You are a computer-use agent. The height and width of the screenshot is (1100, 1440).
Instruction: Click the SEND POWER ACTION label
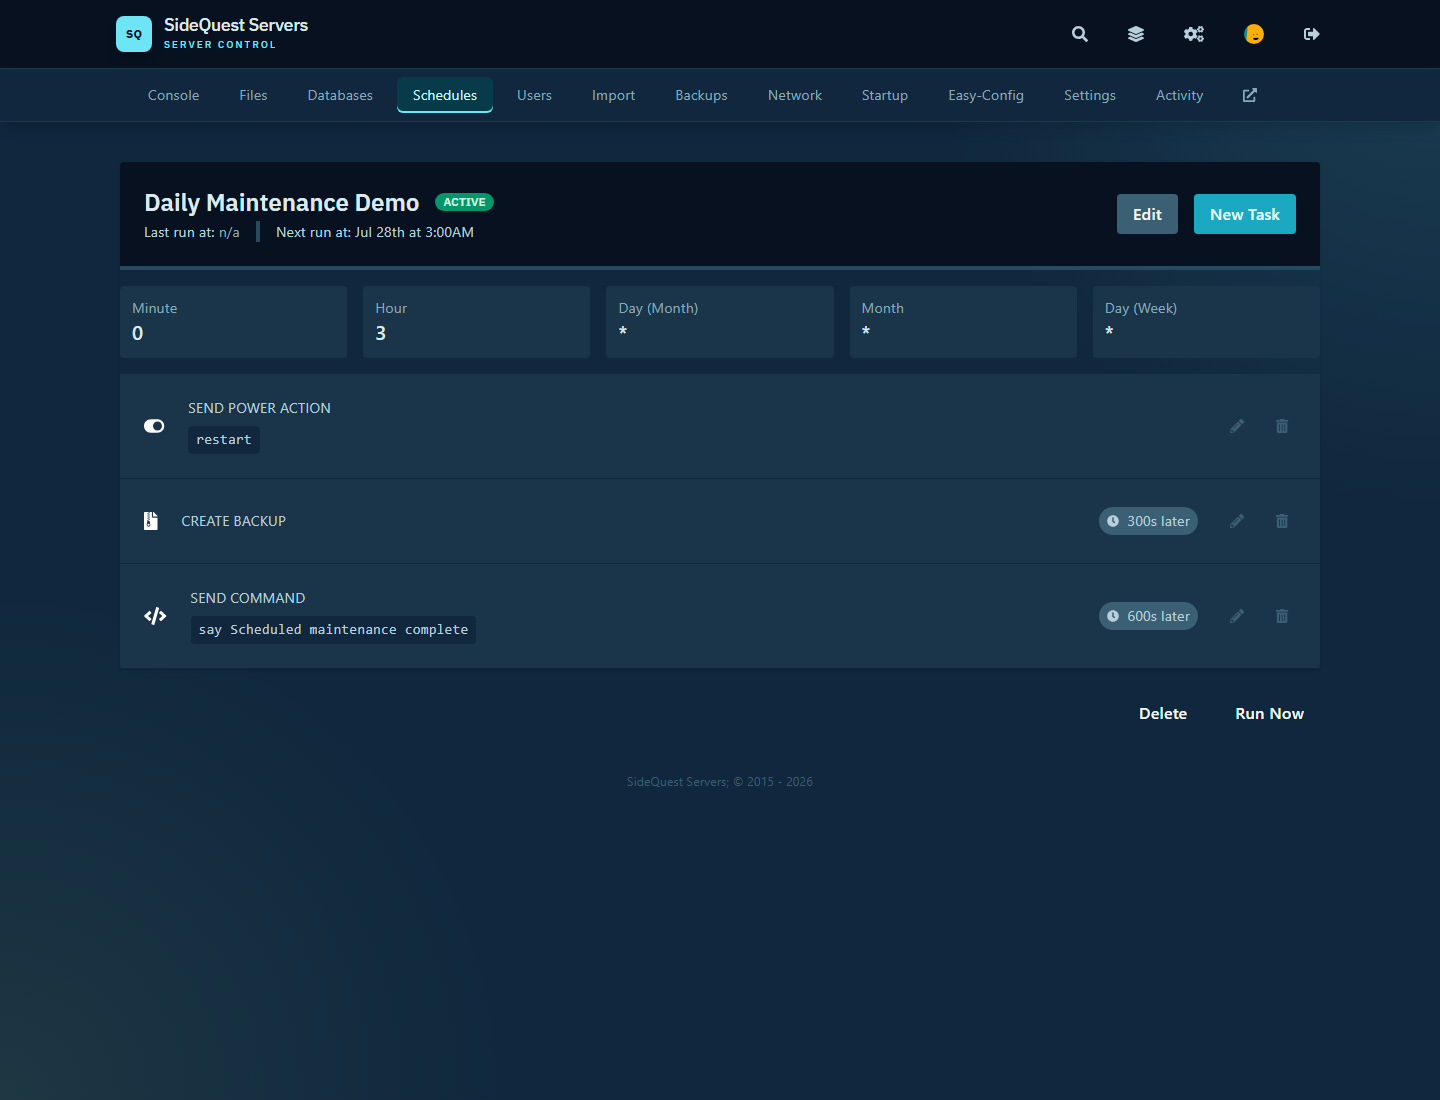tap(259, 408)
